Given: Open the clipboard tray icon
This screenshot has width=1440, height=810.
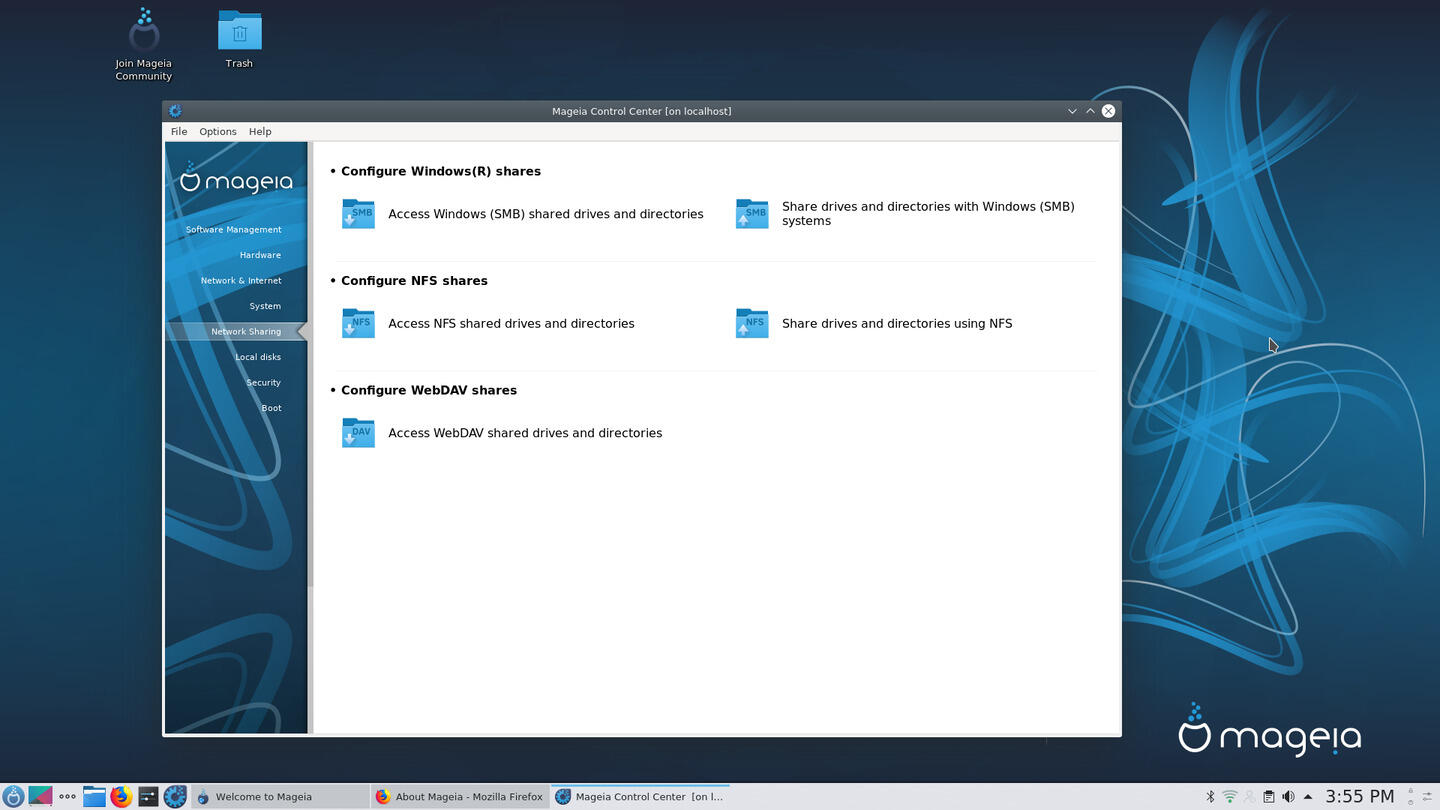Looking at the screenshot, I should [1269, 797].
